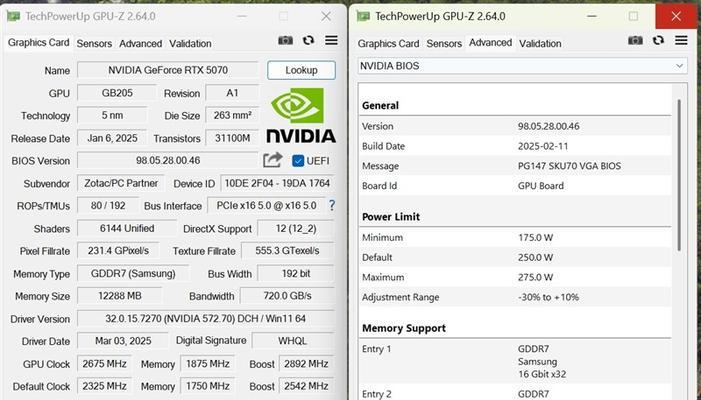Minimize the right GPU-Z window
The width and height of the screenshot is (701, 400).
pyautogui.click(x=591, y=17)
